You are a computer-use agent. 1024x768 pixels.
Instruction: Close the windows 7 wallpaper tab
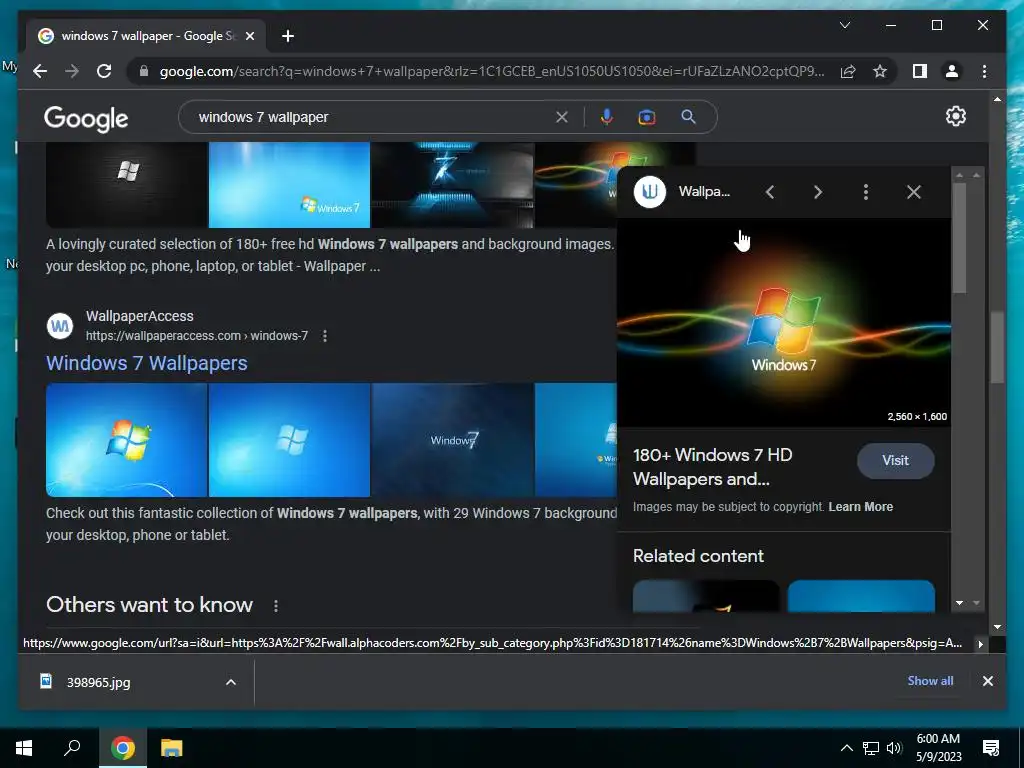click(x=249, y=36)
